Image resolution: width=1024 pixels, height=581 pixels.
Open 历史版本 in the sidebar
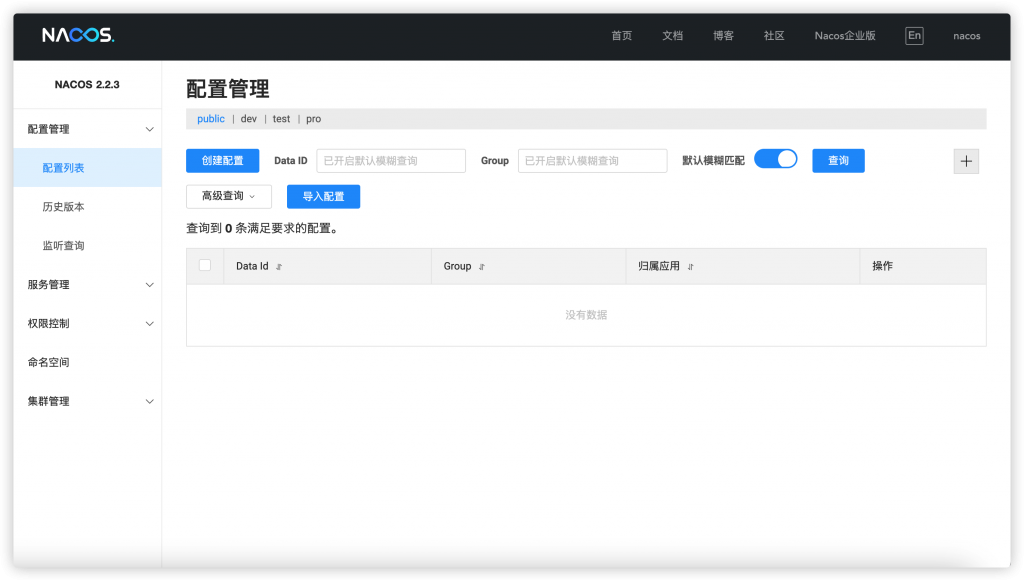point(63,207)
